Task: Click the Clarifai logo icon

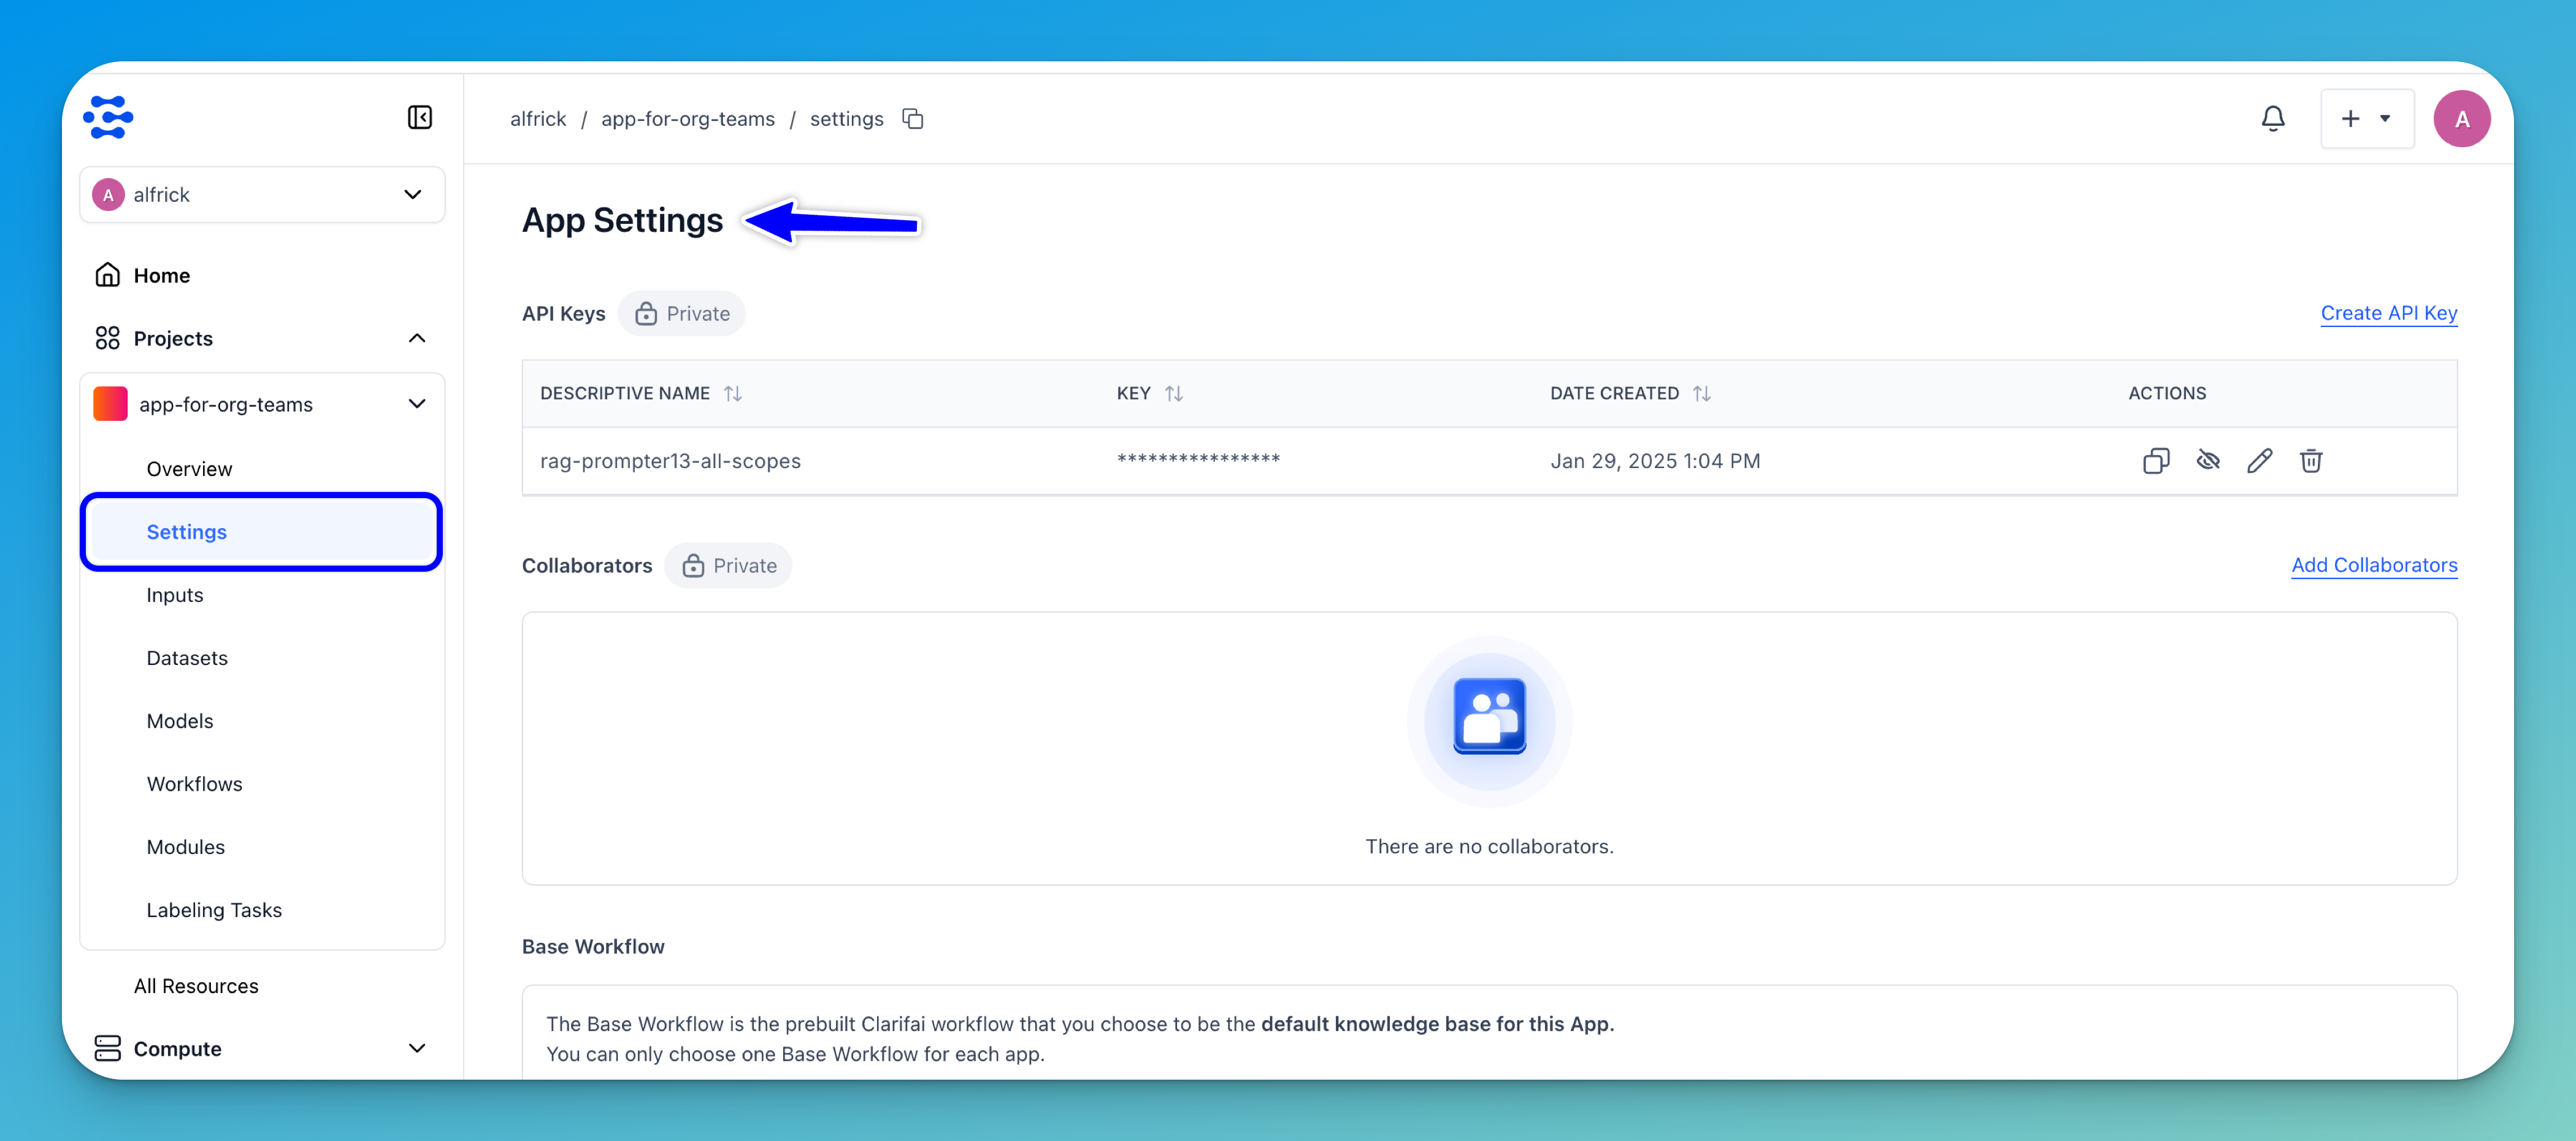Action: 108,117
